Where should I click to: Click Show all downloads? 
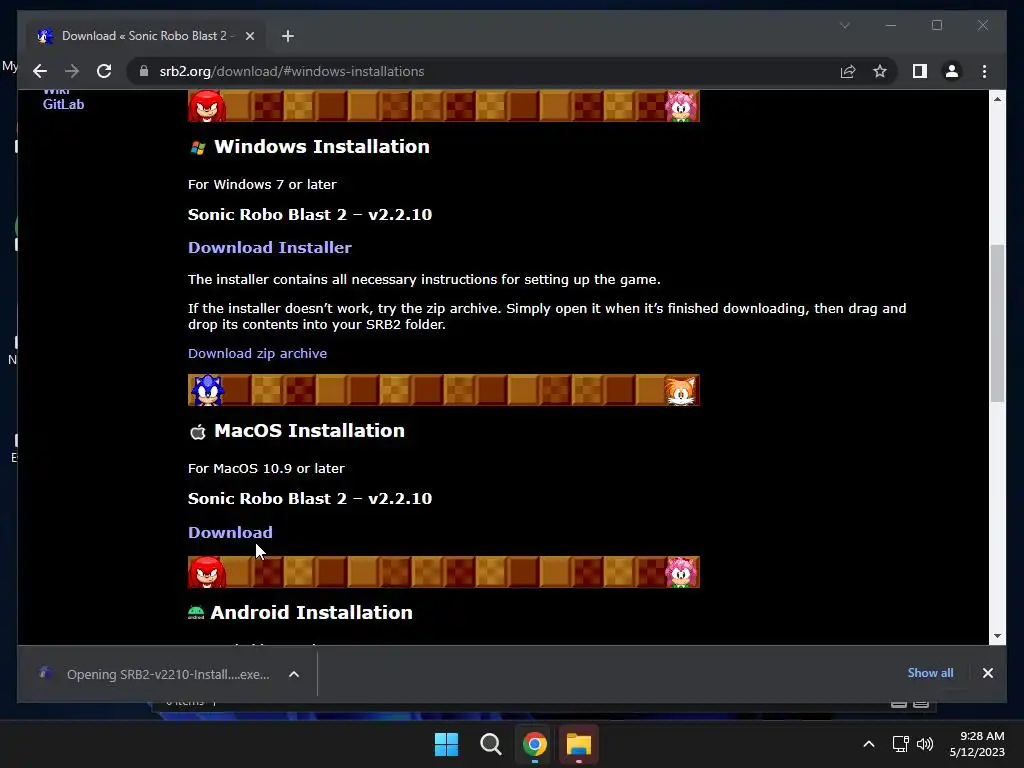click(930, 673)
